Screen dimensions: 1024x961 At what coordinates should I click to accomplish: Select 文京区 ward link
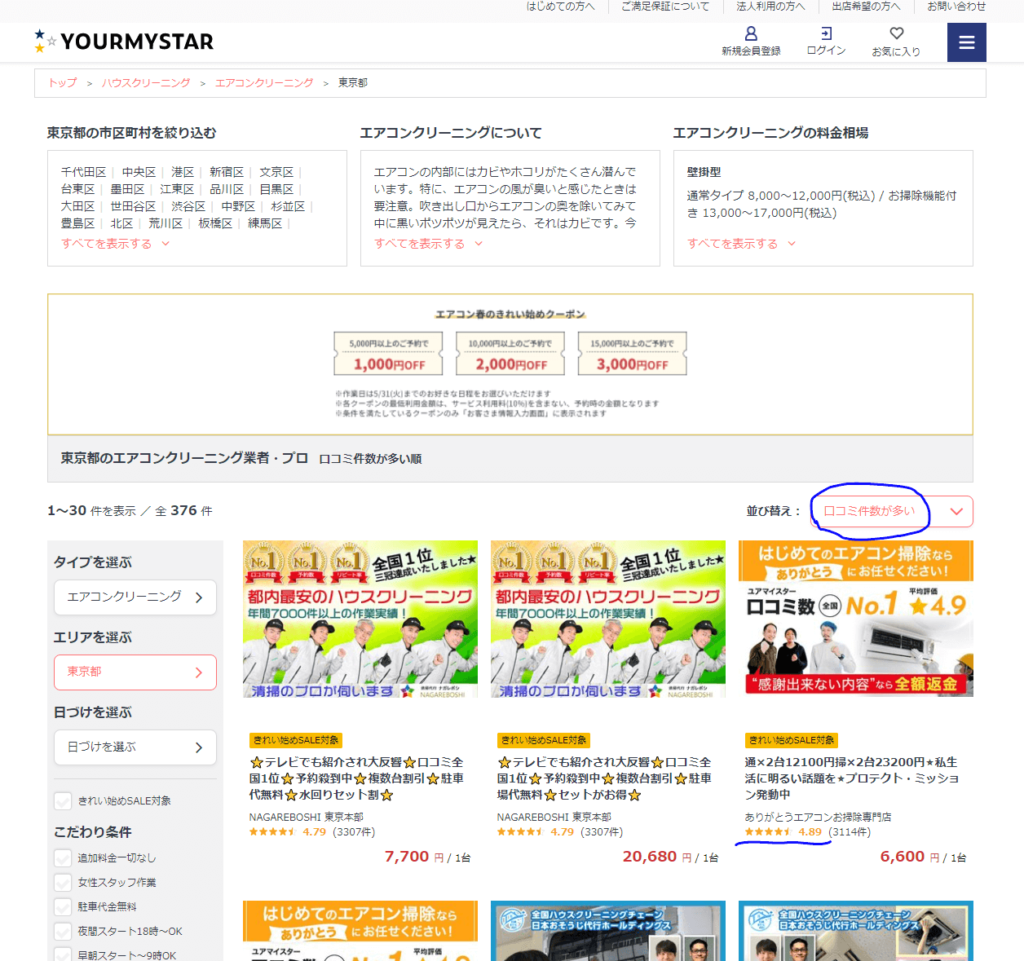point(276,172)
